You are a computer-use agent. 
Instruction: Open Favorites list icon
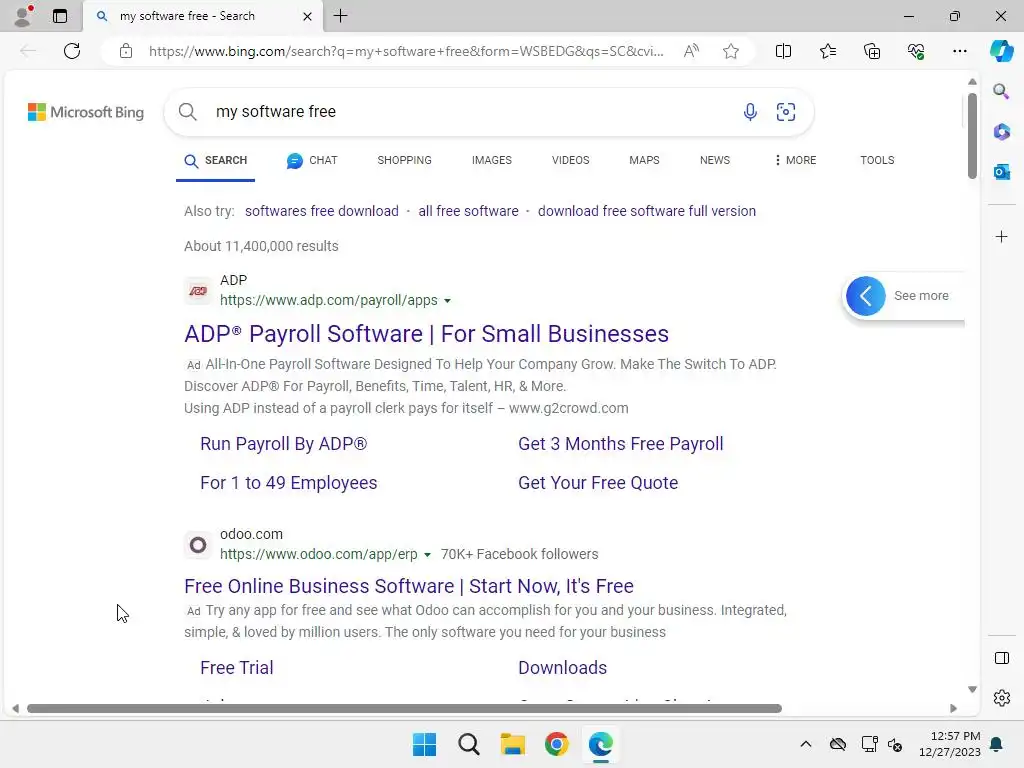tap(827, 51)
